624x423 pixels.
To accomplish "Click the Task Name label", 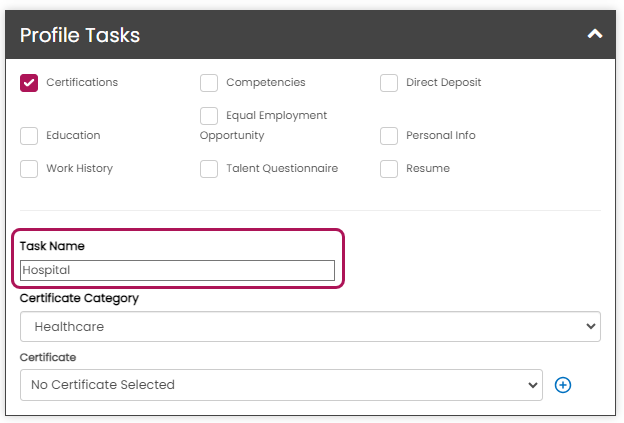I will click(x=52, y=246).
